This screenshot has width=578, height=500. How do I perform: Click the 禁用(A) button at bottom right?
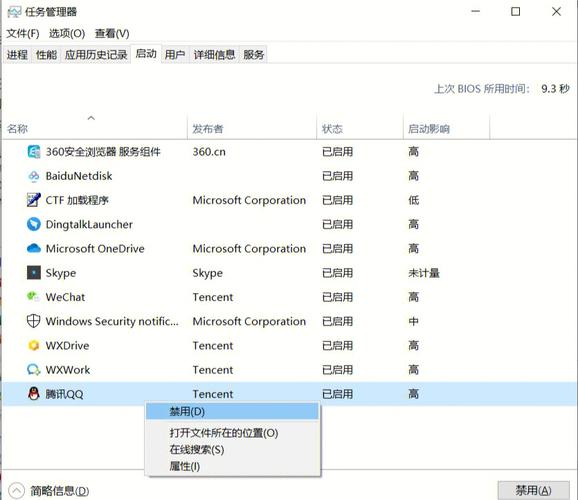[x=533, y=491]
